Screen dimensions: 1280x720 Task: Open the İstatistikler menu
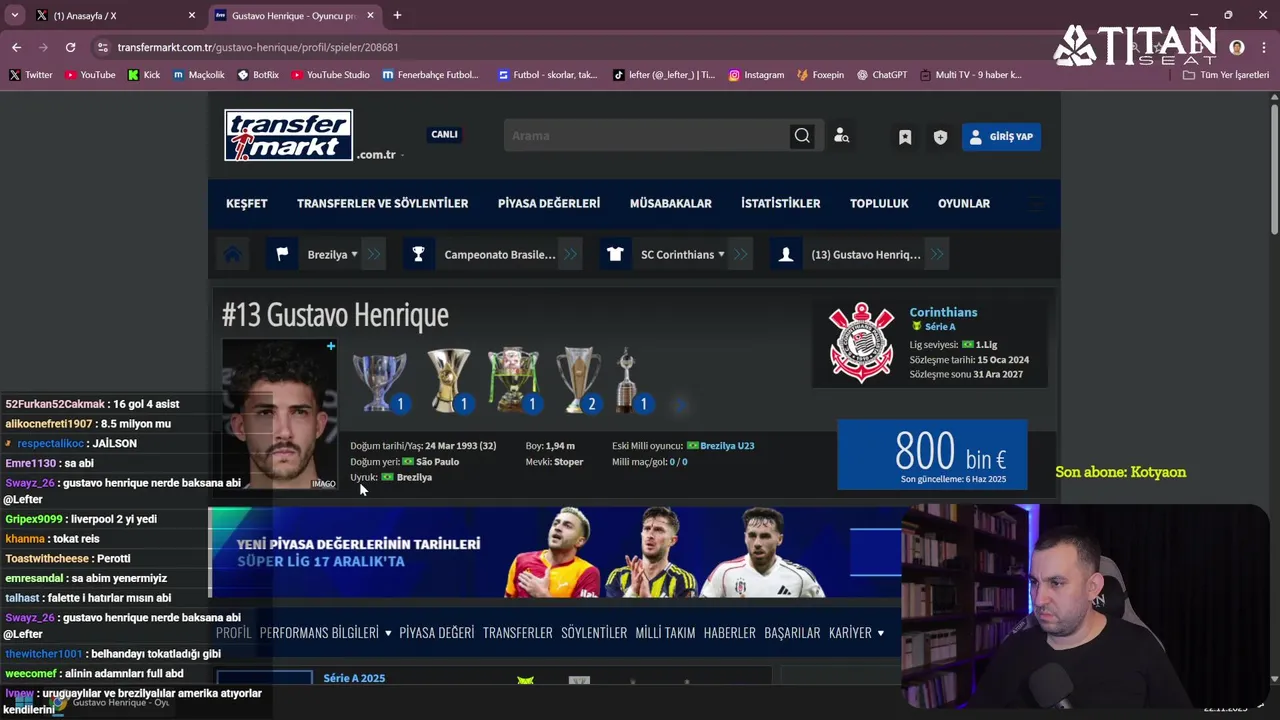pos(781,203)
